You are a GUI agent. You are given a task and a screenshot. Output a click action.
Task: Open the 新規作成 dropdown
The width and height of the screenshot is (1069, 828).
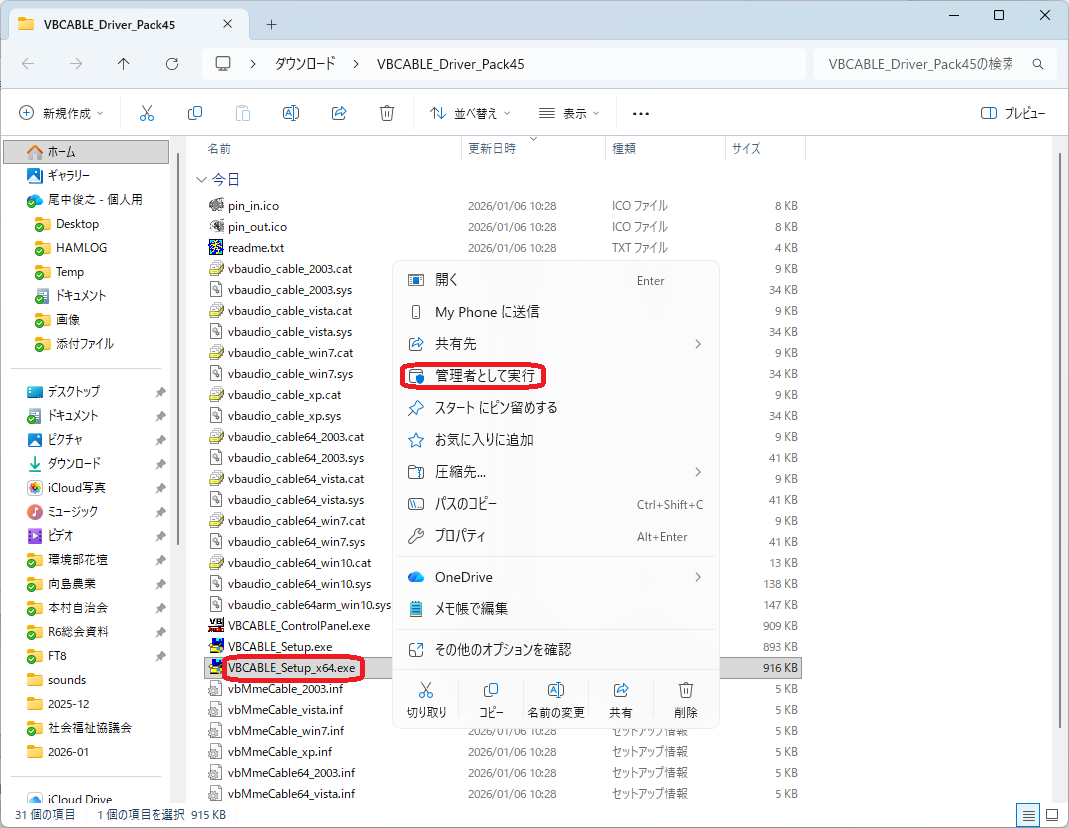[61, 113]
